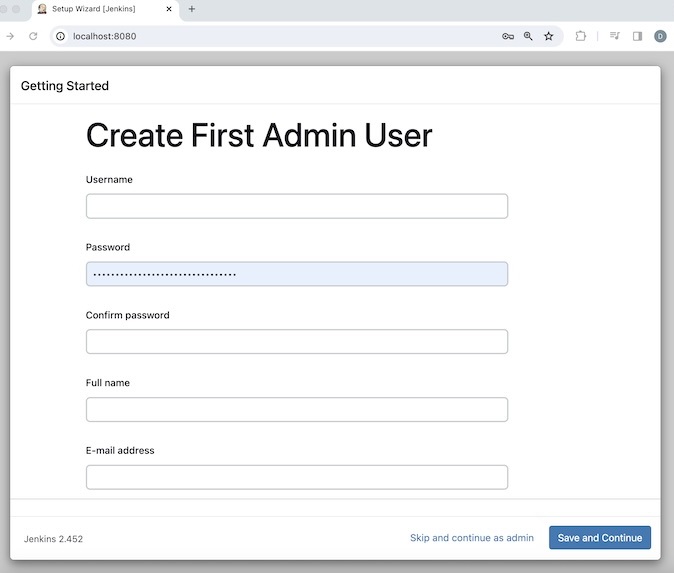
Task: Open the browser extensions puzzle icon
Action: (581, 36)
